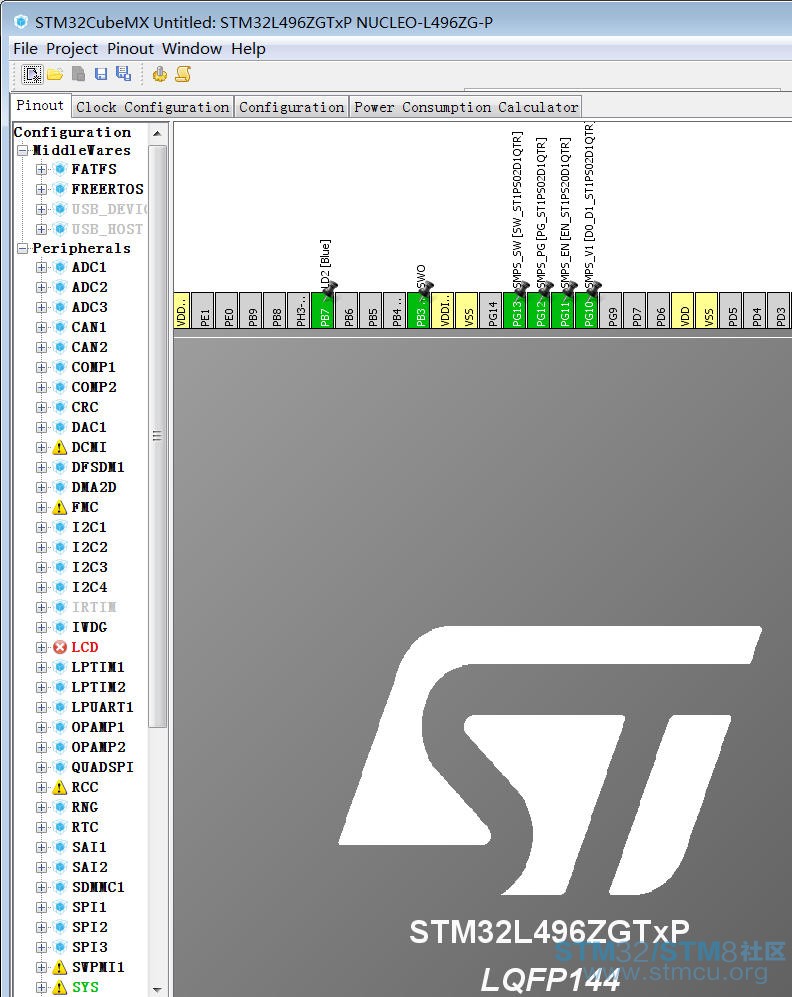Expand the CAN1 tree node

[x=41, y=327]
